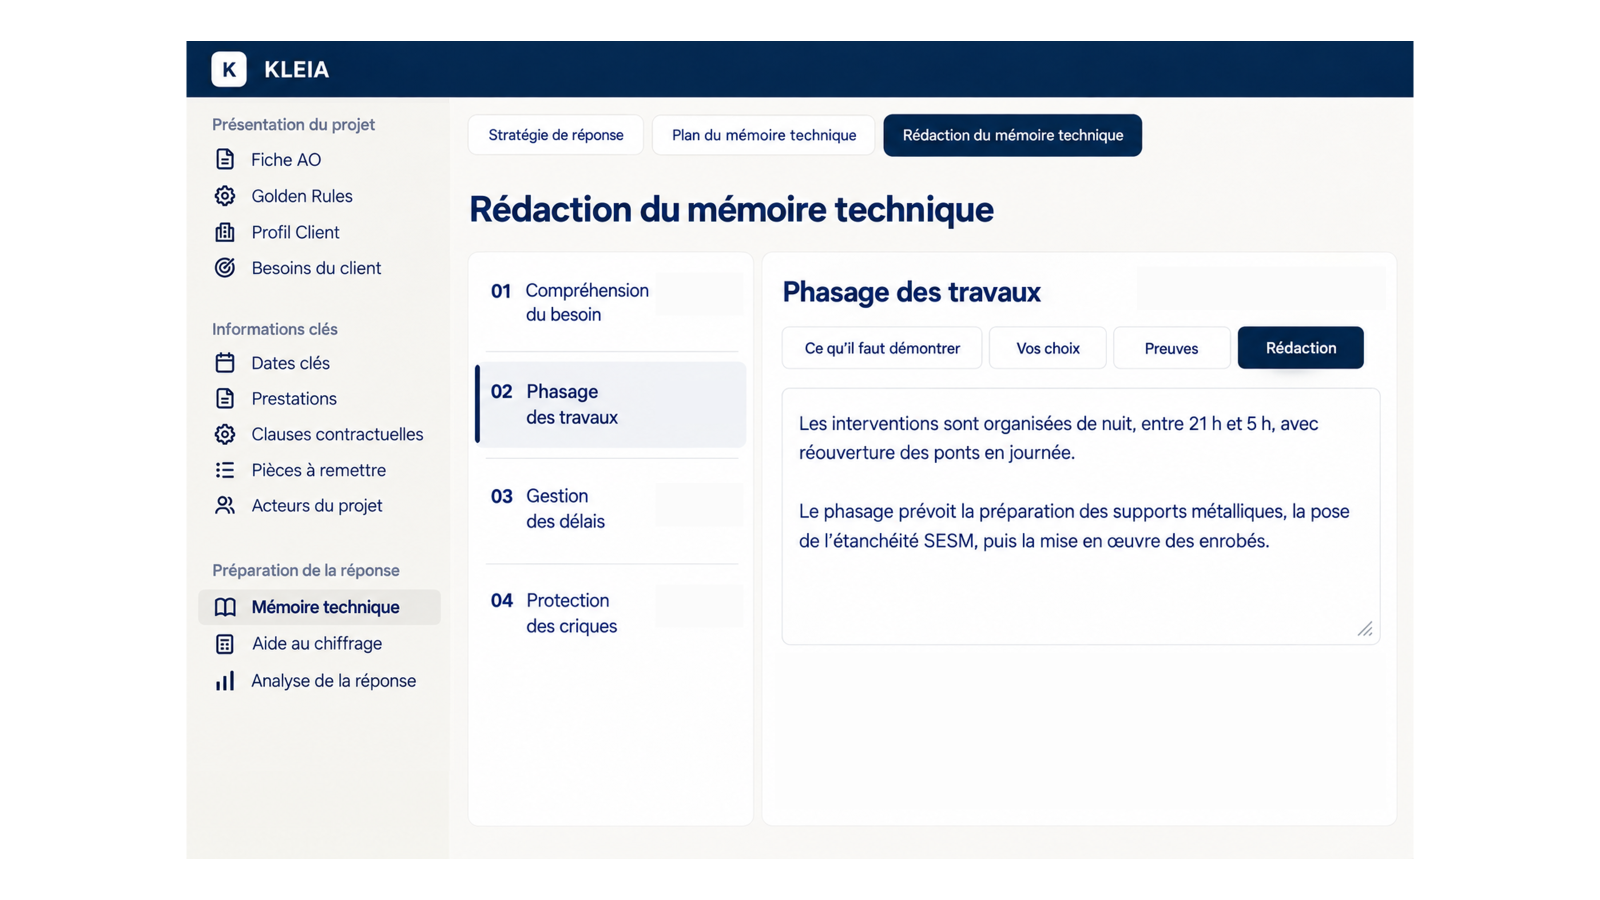Screen dimensions: 1600x900
Task: Open Golden Rules link
Action: (x=302, y=196)
